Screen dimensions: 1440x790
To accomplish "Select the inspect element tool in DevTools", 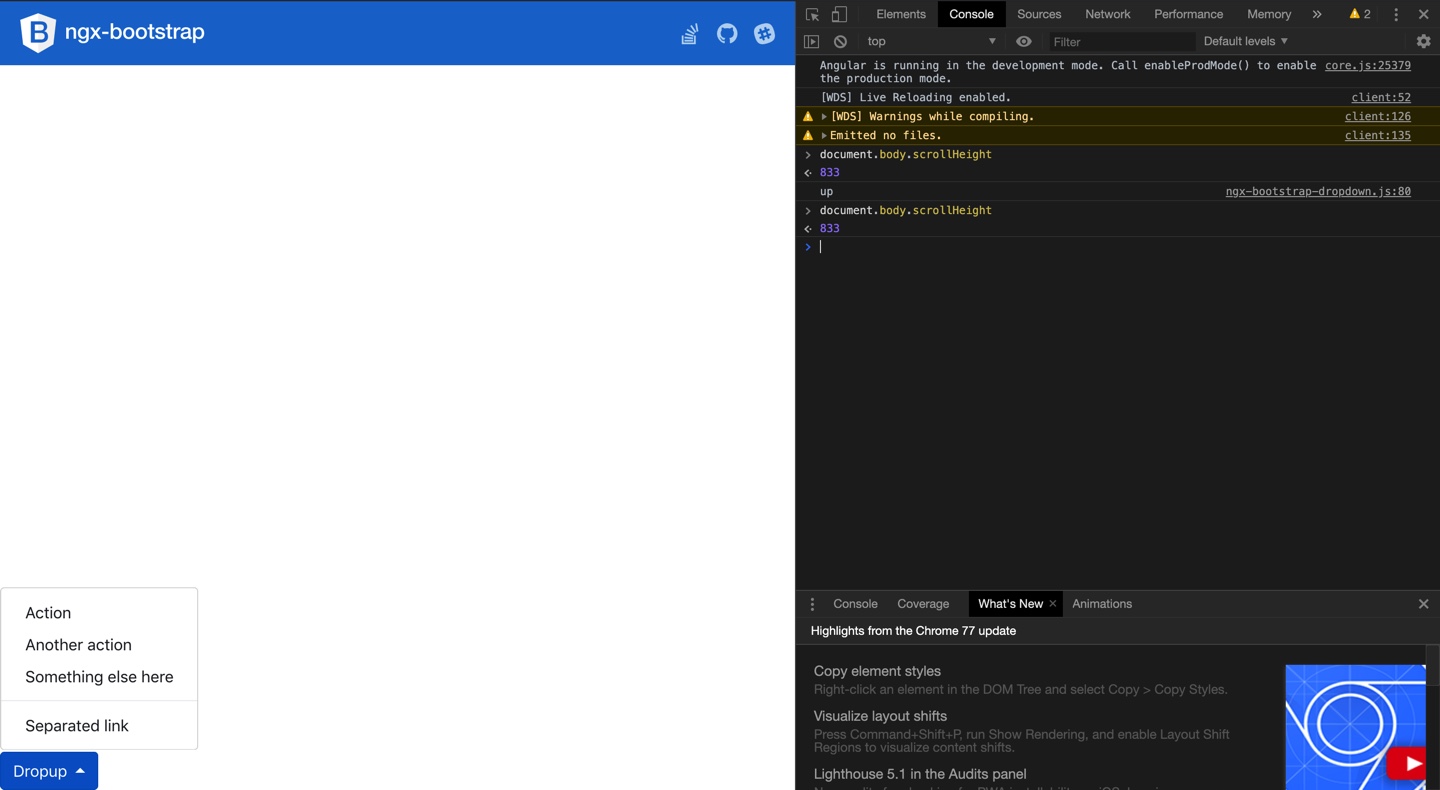I will (814, 14).
